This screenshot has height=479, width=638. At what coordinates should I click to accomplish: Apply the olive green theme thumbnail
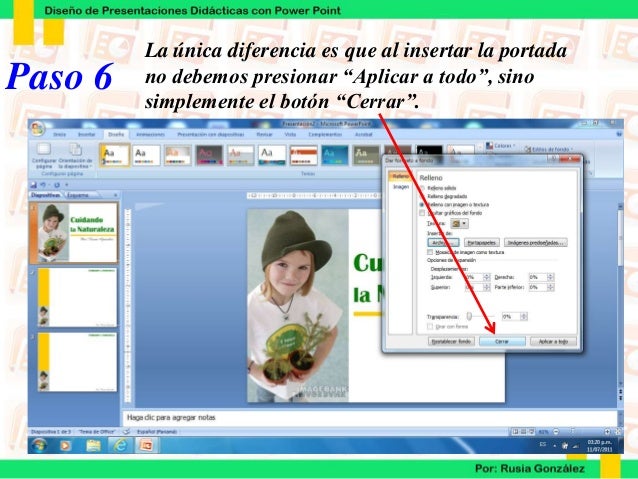[366, 155]
